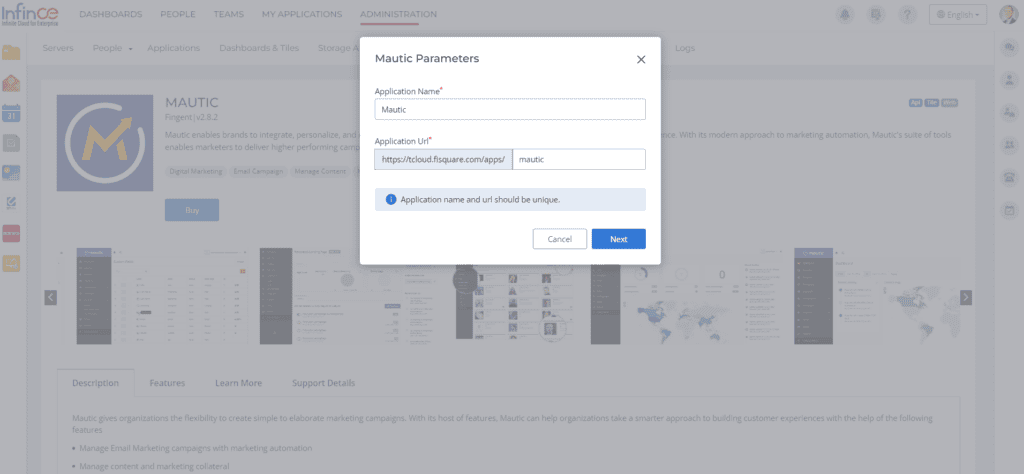This screenshot has width=1024, height=474.
Task: Open the Servers admin tab
Action: click(x=58, y=48)
